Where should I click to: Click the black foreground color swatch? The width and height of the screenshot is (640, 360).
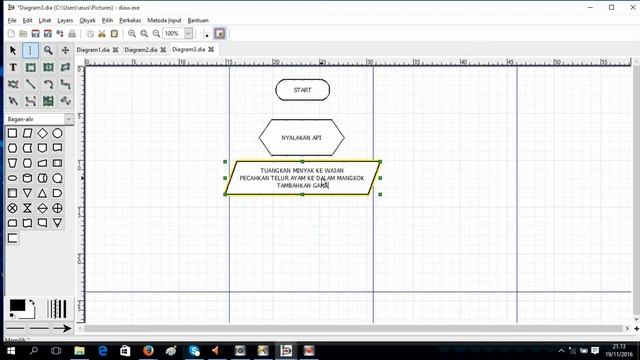(x=17, y=305)
